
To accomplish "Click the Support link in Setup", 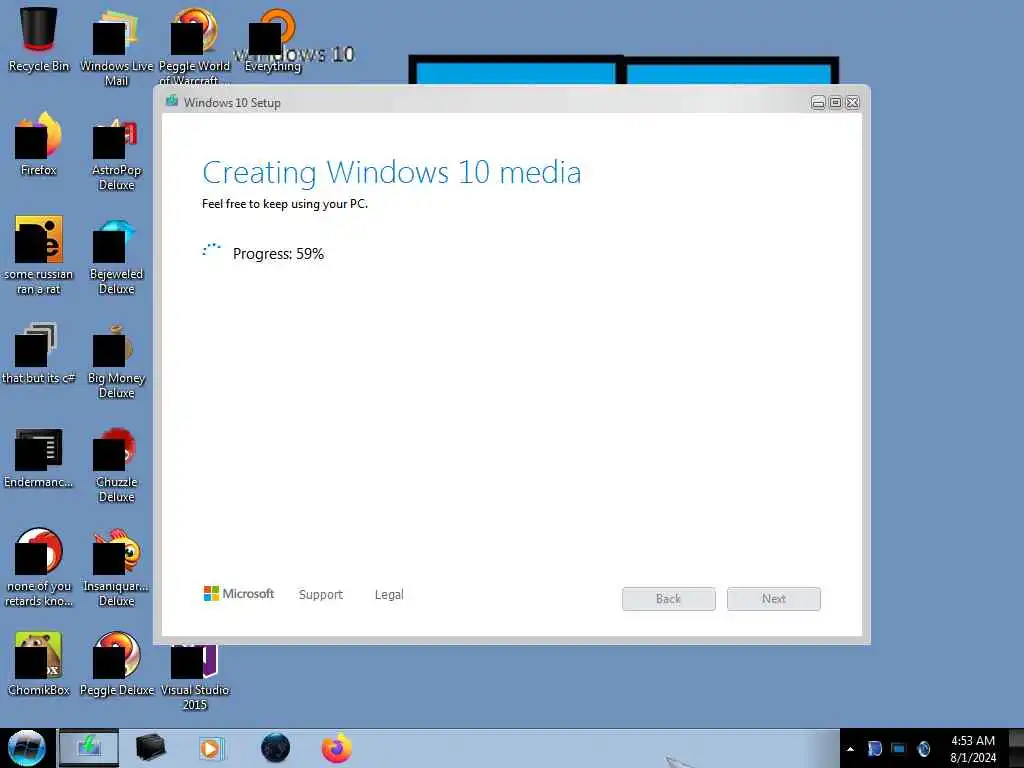I will tap(321, 594).
